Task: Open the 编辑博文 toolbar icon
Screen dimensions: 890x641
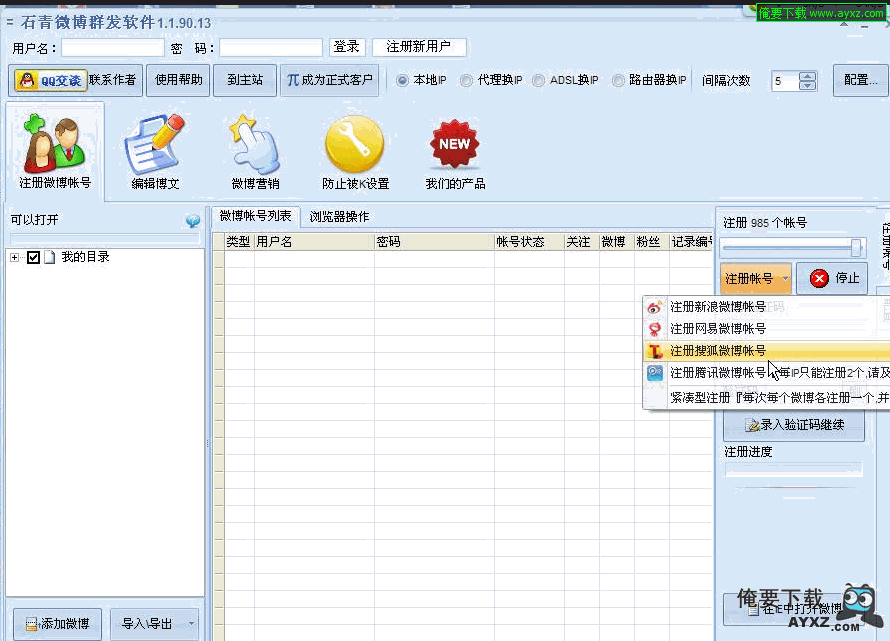Action: 155,151
